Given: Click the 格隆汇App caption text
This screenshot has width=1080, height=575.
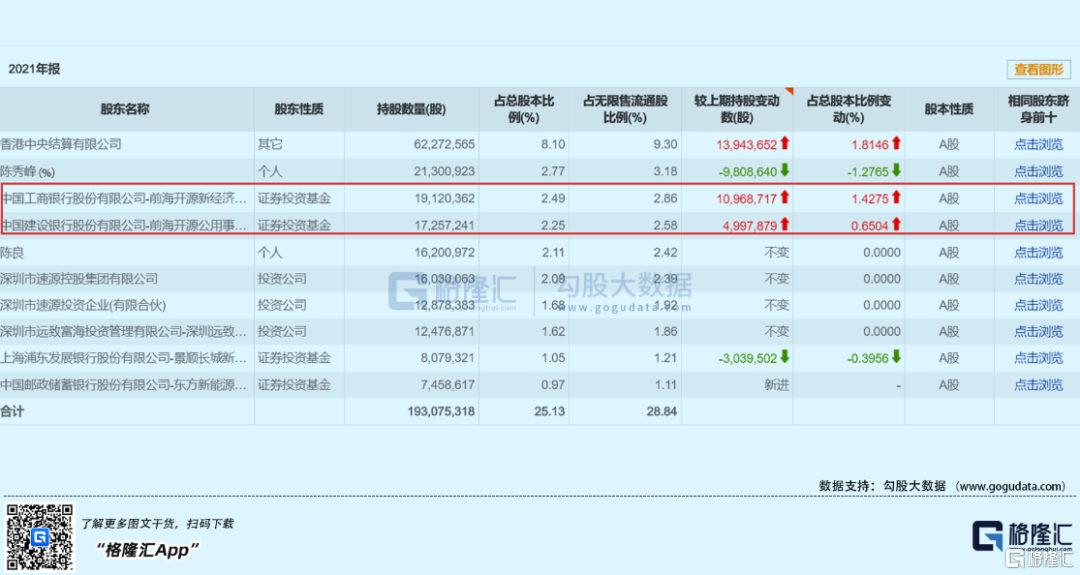Looking at the screenshot, I should click(147, 550).
